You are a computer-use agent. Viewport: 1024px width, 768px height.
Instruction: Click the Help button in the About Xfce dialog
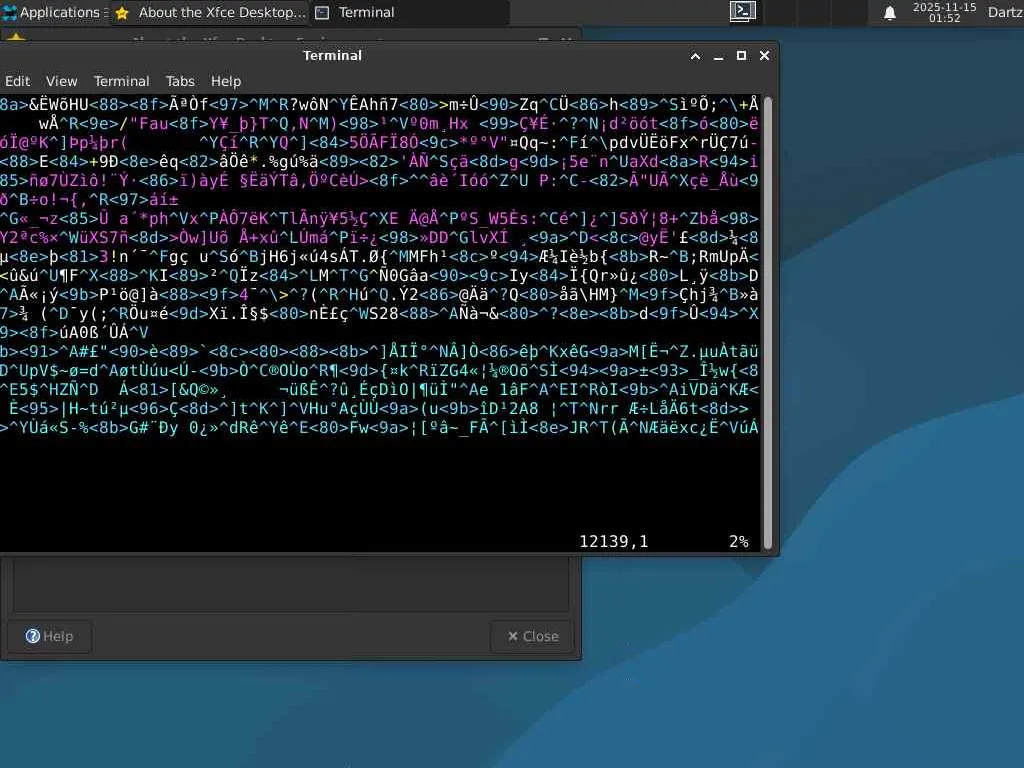pyautogui.click(x=50, y=636)
